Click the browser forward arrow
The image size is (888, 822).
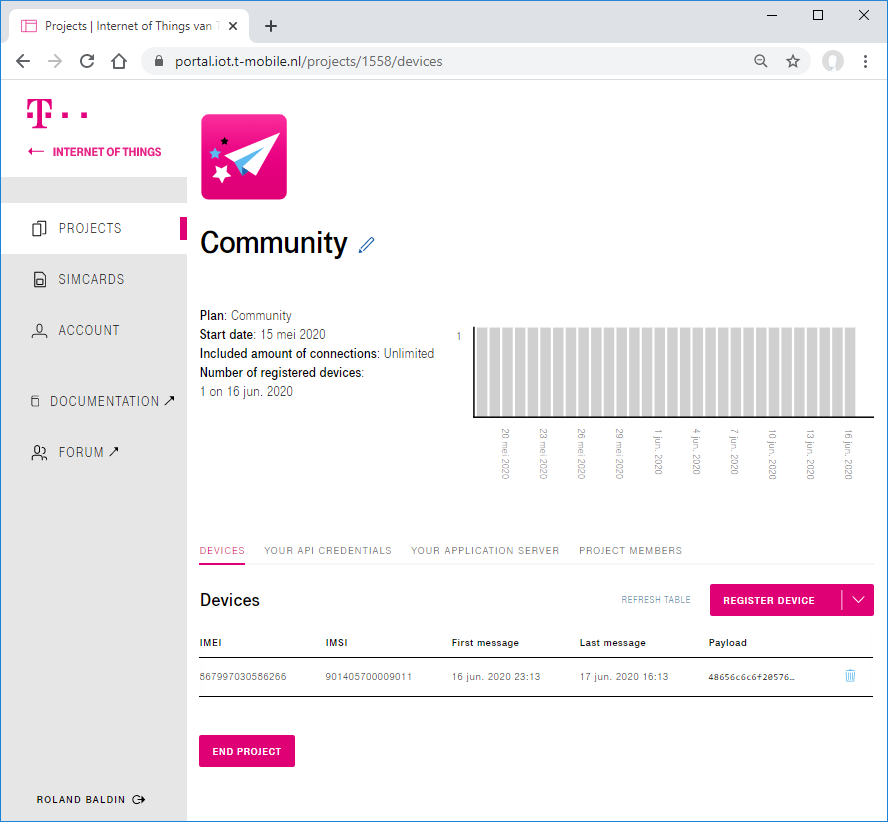[x=55, y=61]
